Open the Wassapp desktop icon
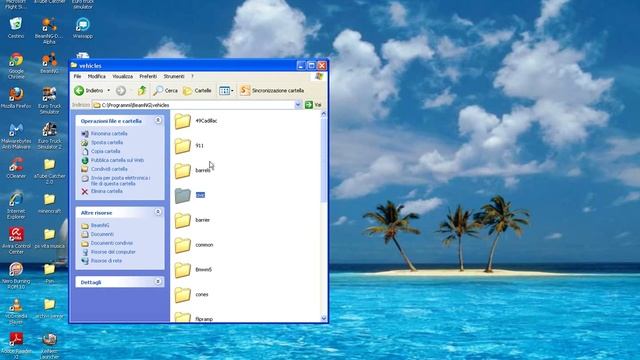 click(83, 28)
